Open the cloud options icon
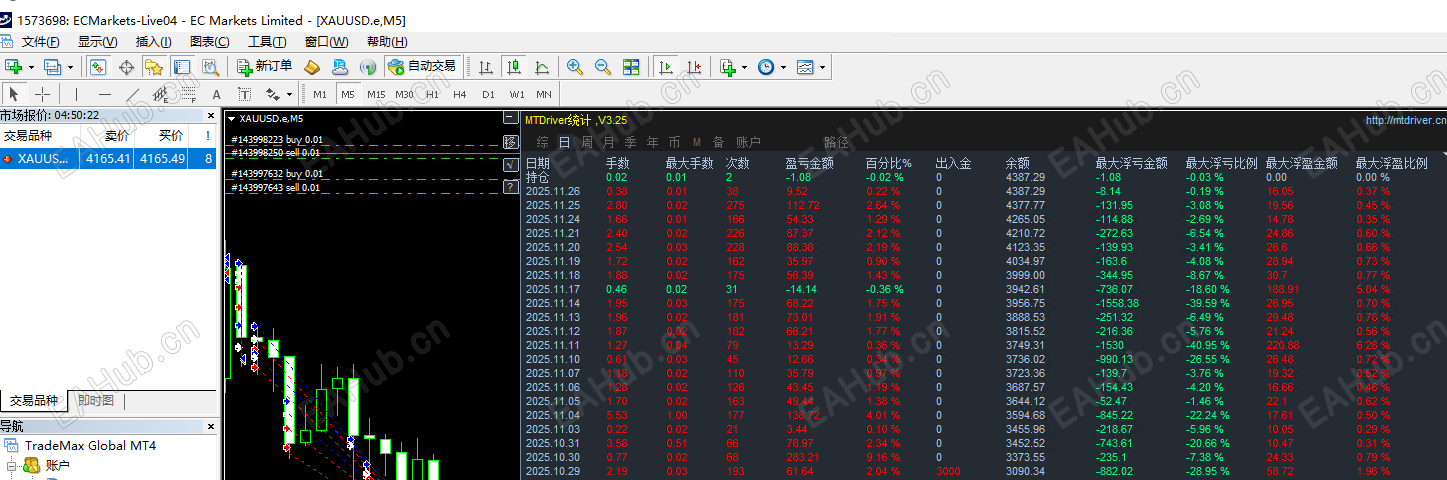1447x480 pixels. coord(340,67)
